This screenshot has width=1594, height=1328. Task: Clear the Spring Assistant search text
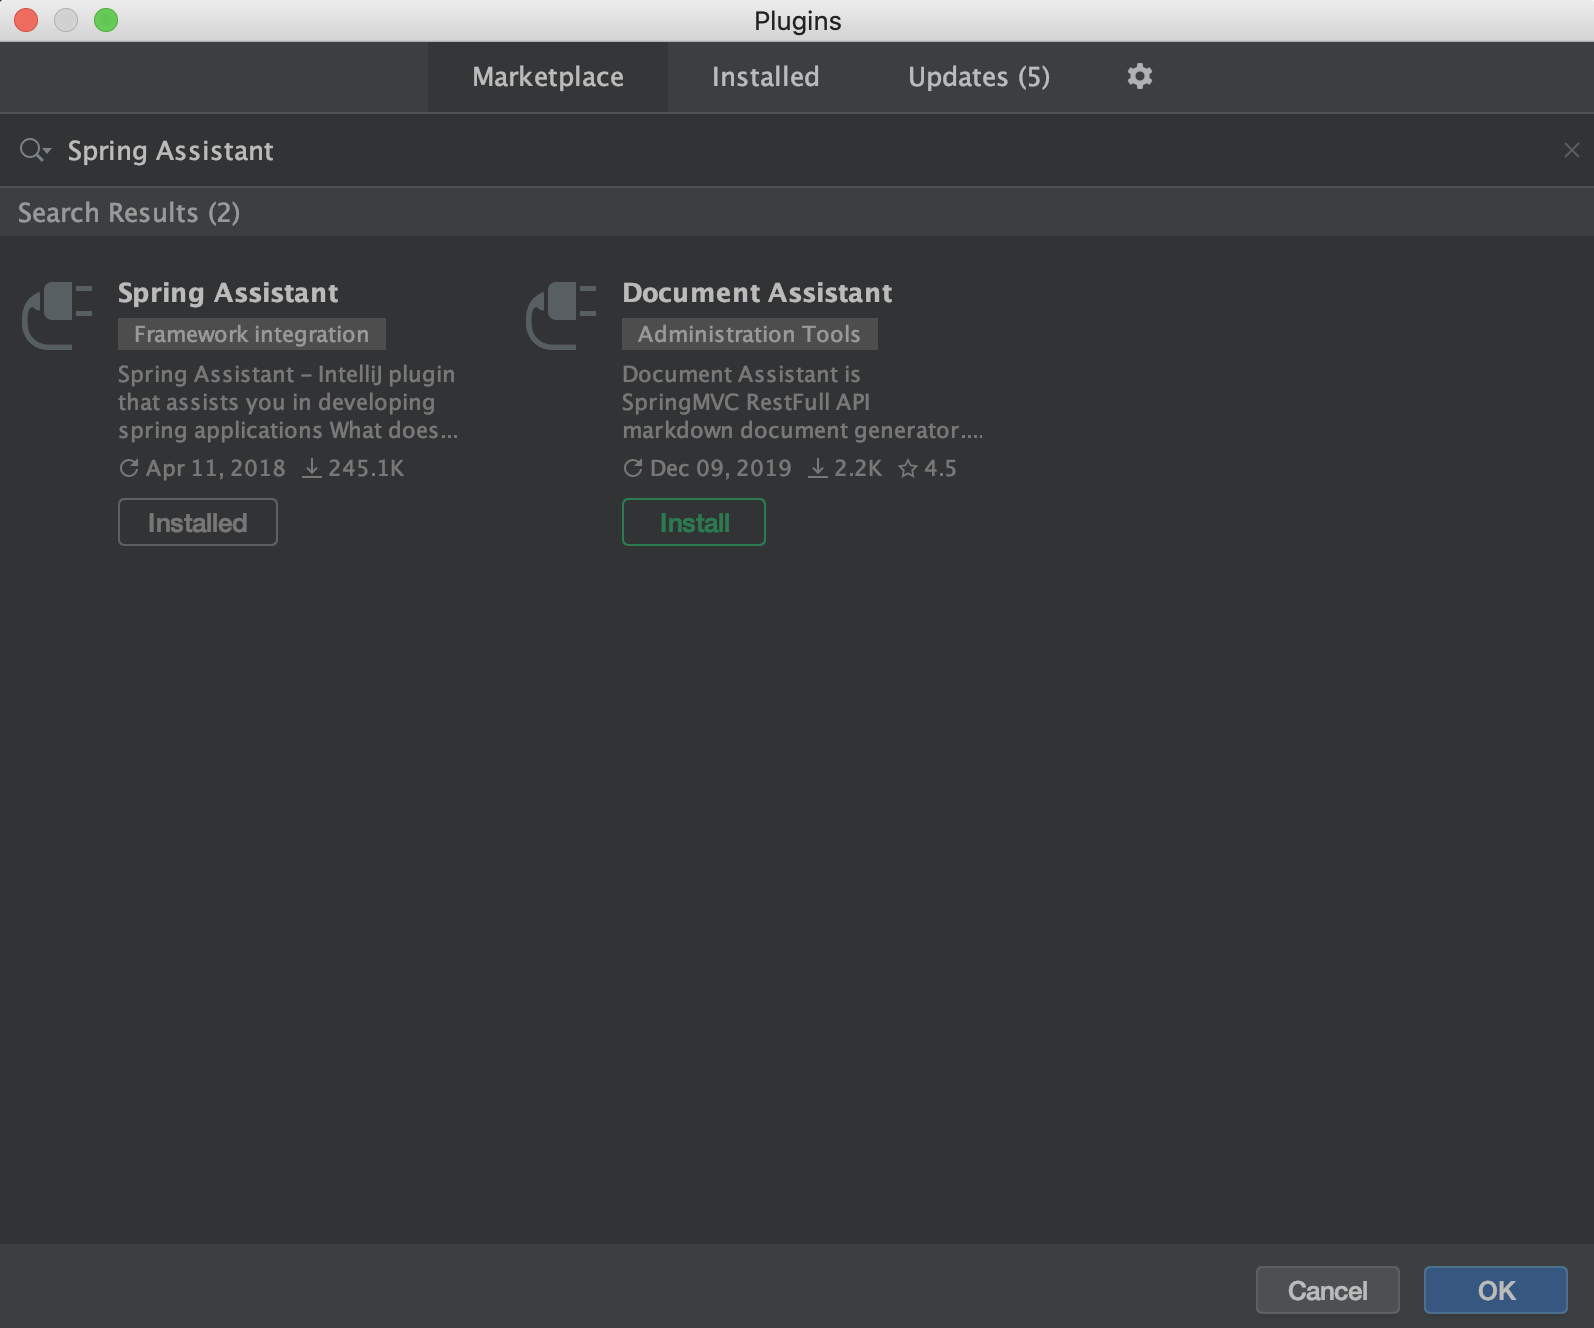pyautogui.click(x=1571, y=150)
